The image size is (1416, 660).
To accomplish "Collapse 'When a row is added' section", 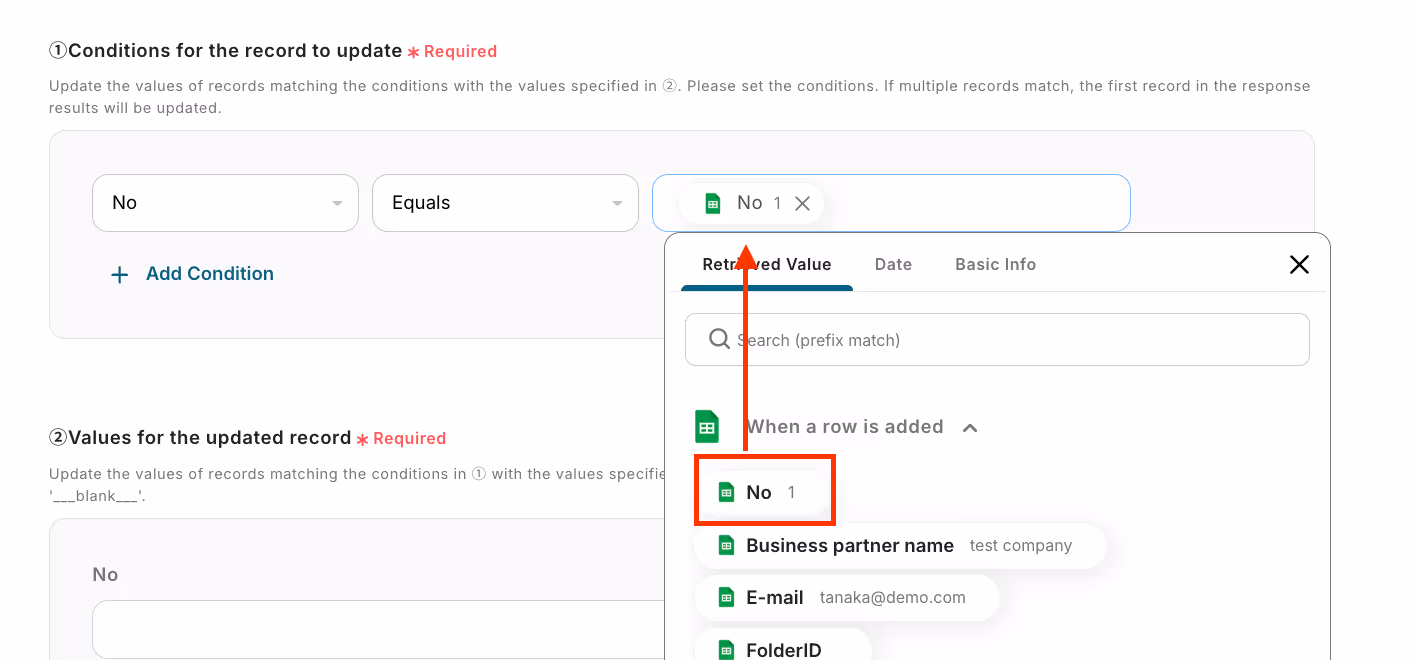I will click(969, 428).
